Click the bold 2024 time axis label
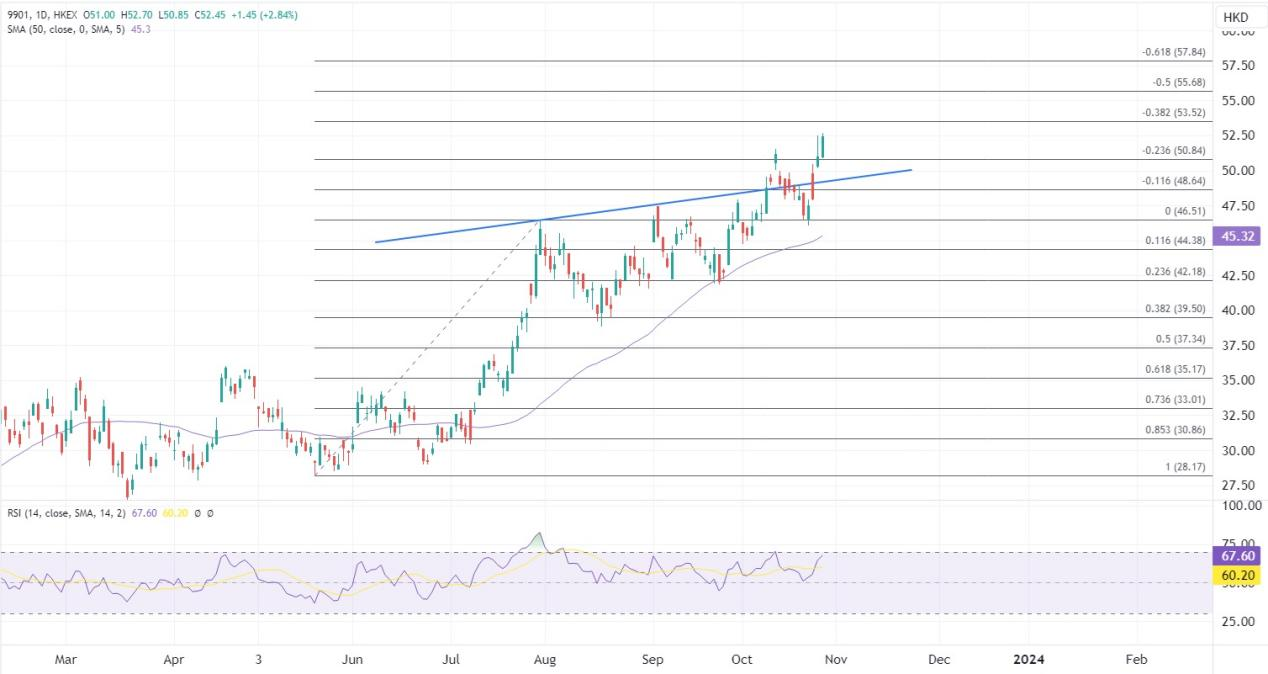1268x674 pixels. pos(1028,660)
